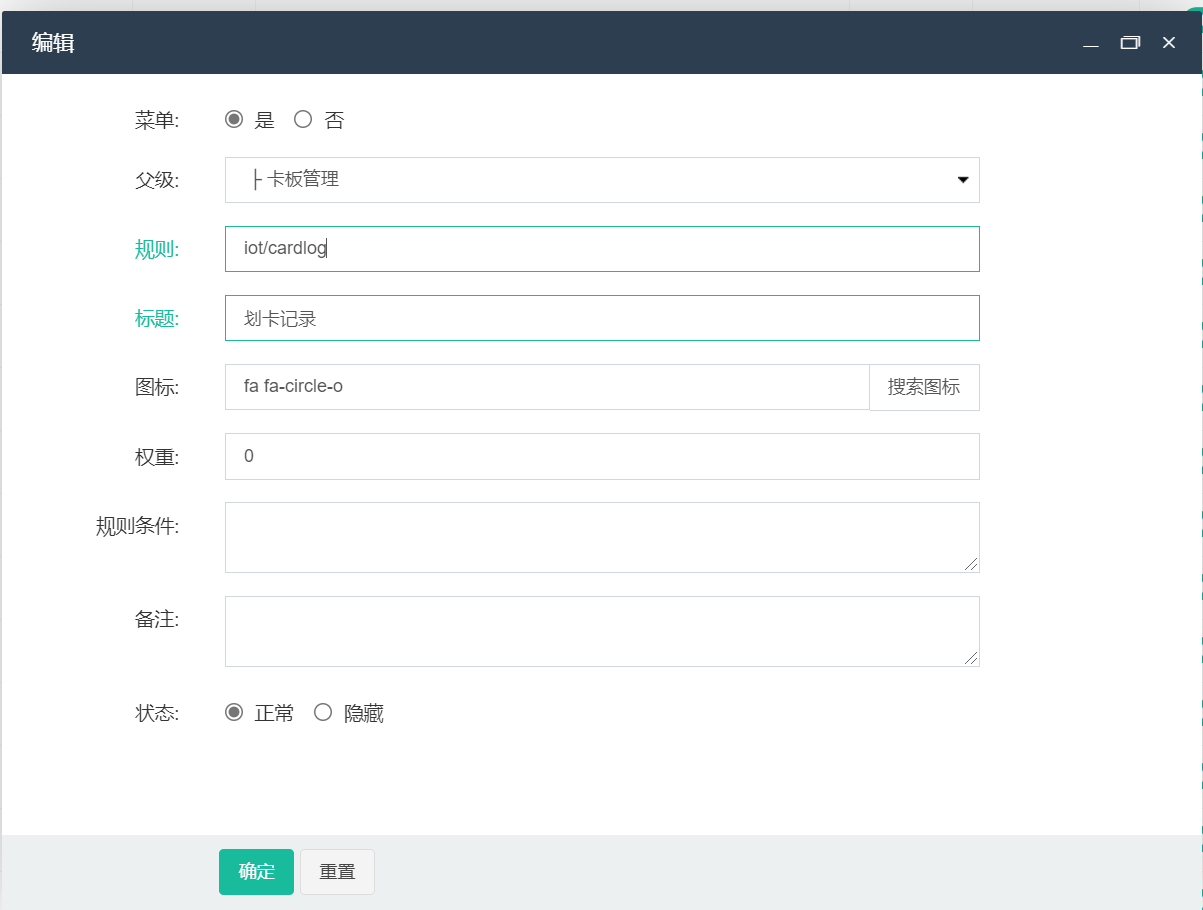Screen dimensions: 1203x910
Task: Close the 编辑 dialog with the X icon
Action: coord(1168,43)
